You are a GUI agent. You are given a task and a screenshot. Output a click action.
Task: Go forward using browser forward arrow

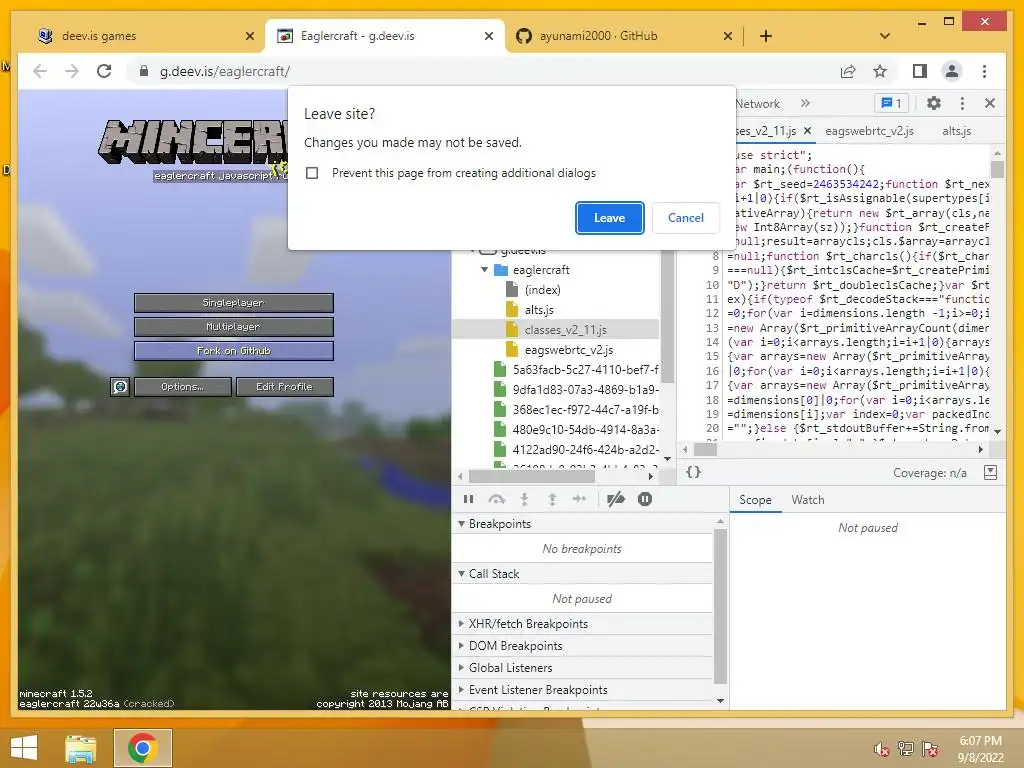[72, 71]
